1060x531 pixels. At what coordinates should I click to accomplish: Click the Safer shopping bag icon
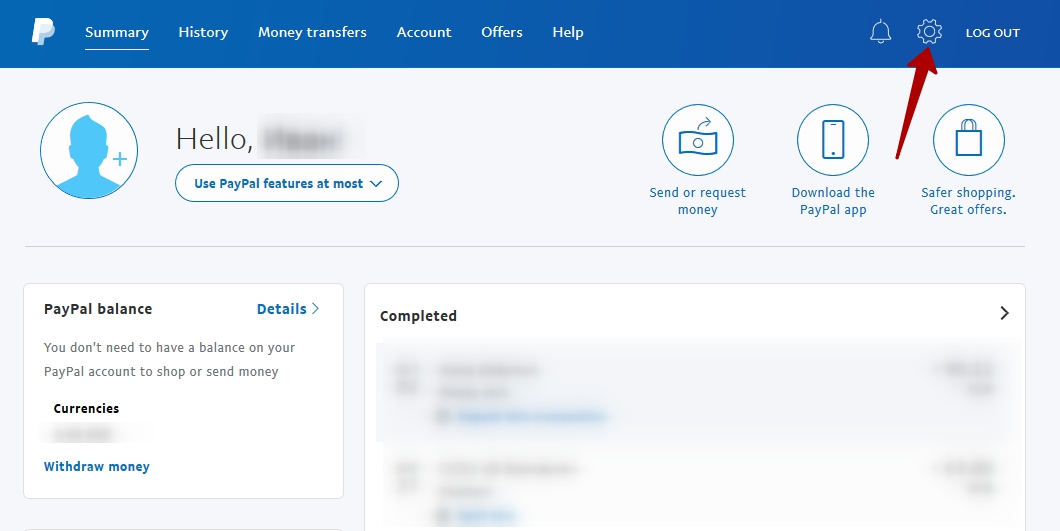969,140
